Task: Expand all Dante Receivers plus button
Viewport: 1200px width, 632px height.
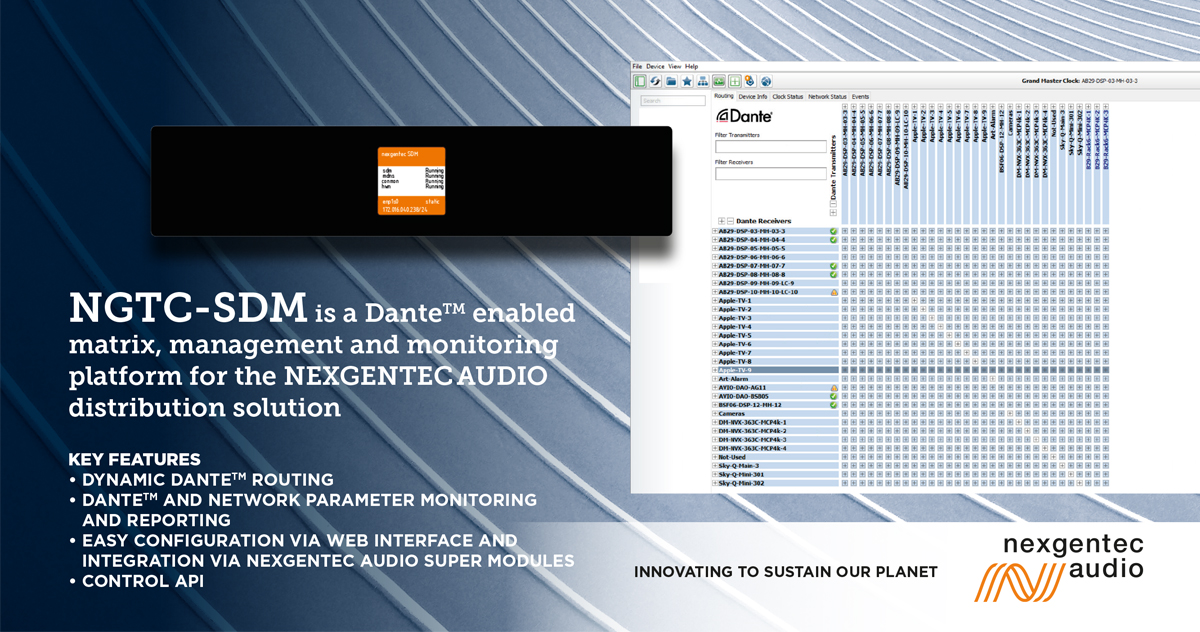Action: click(x=721, y=221)
